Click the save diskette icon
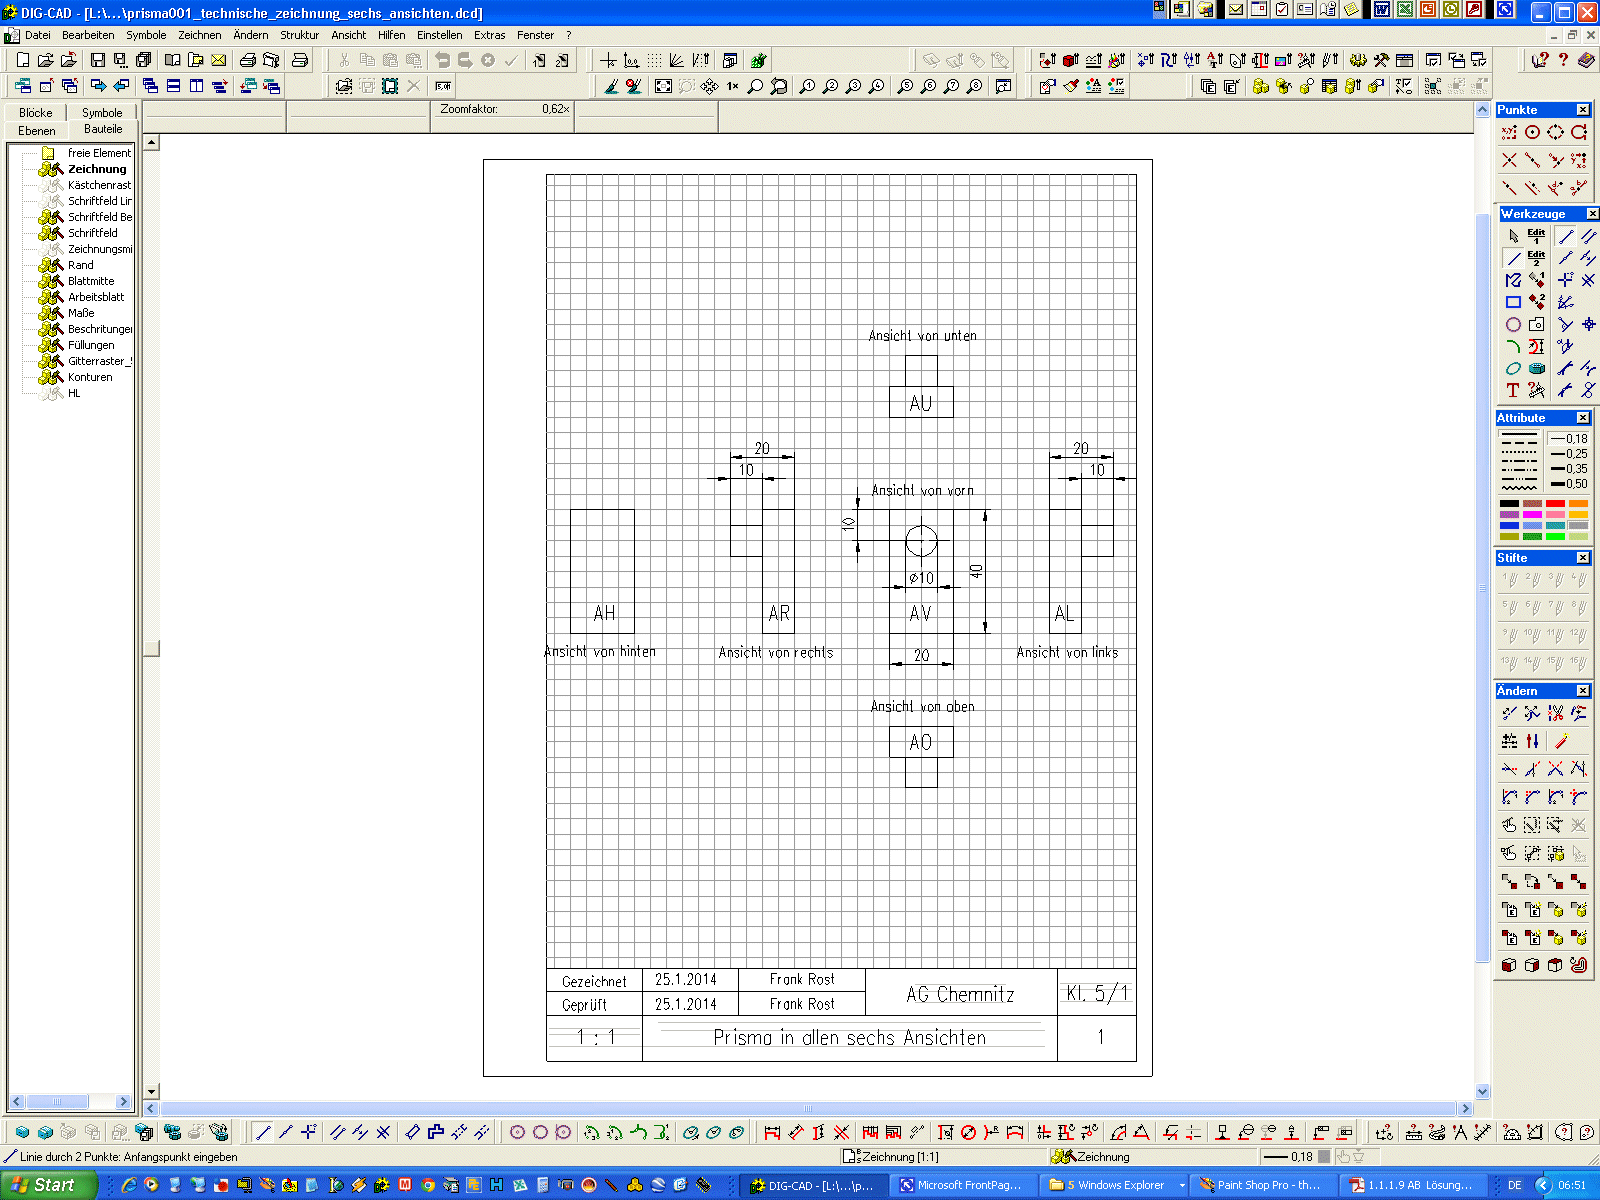1600x1200 pixels. click(98, 61)
